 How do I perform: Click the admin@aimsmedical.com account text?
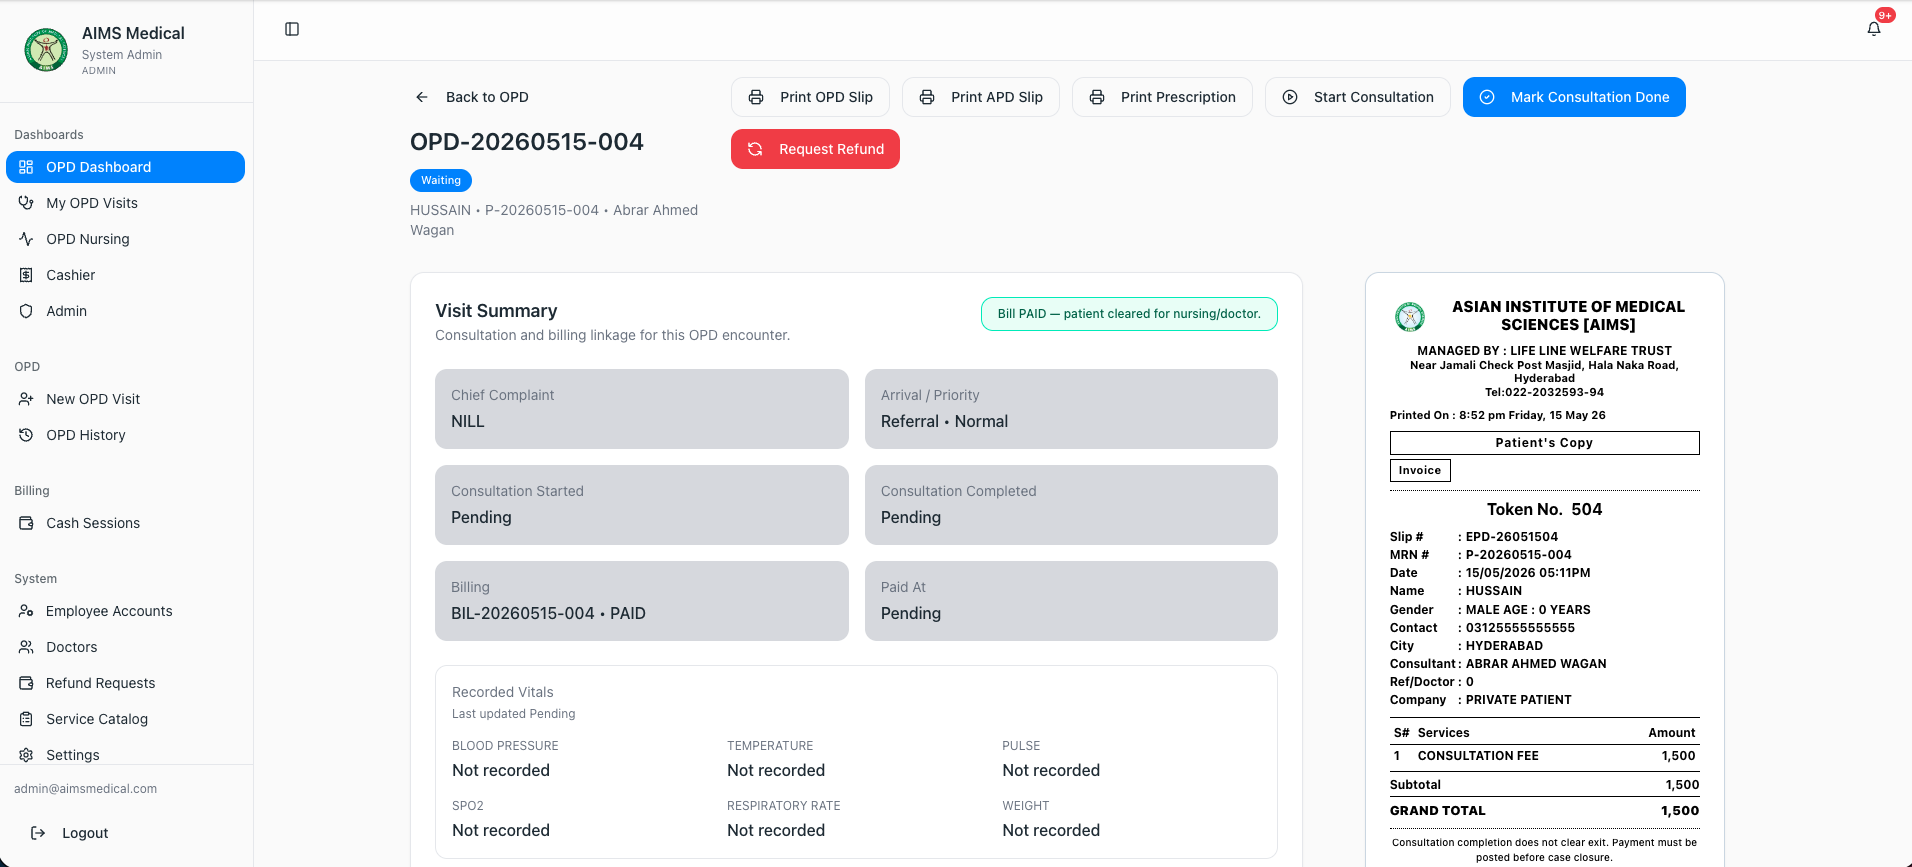click(86, 789)
